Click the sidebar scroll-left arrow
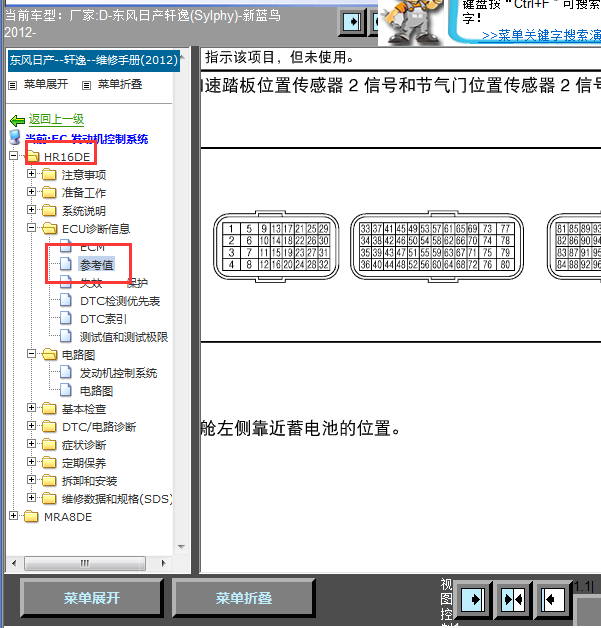This screenshot has width=601, height=628. coord(14,563)
